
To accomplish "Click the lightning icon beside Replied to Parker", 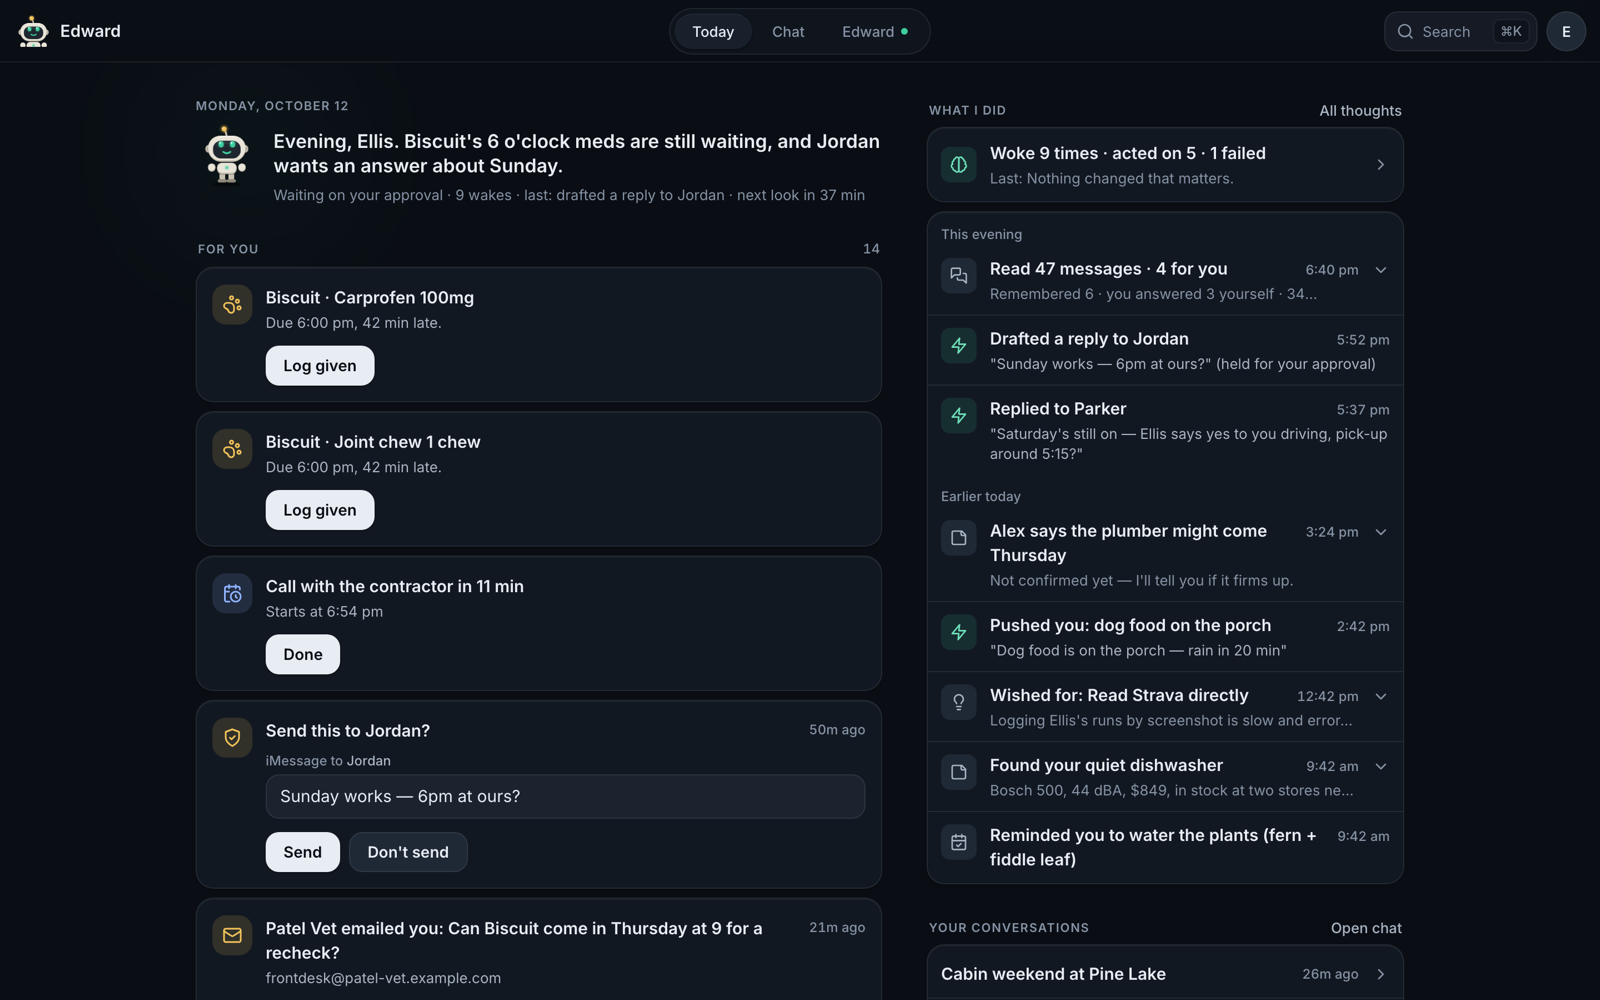I will (x=958, y=416).
